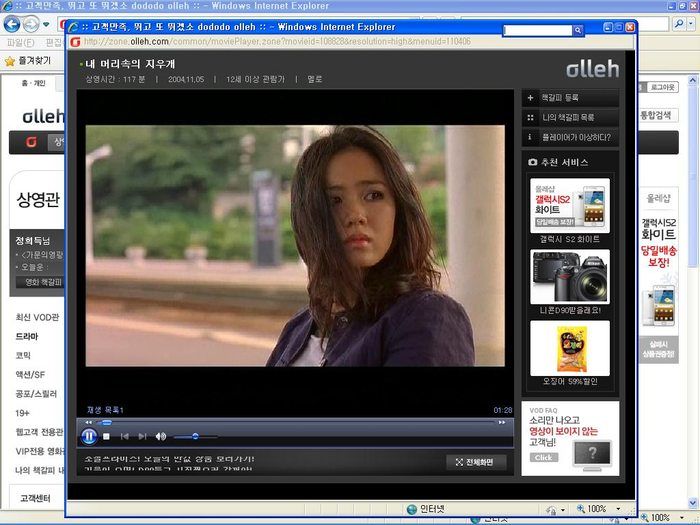700x525 pixels.
Task: Fast forward using the double-right arrow on the seek bar
Action: pos(502,422)
